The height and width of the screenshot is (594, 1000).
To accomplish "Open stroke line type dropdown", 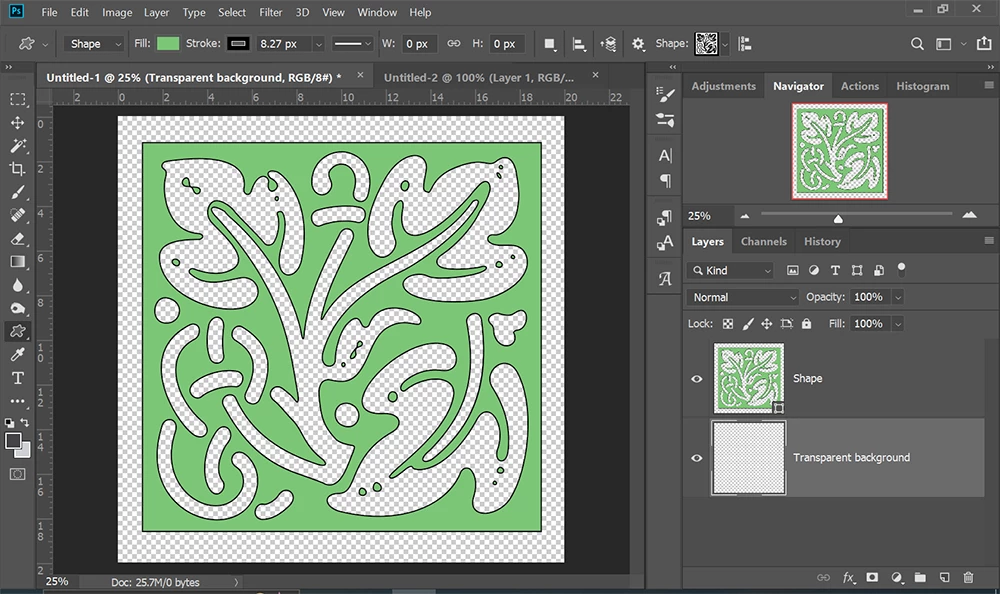I will point(352,44).
